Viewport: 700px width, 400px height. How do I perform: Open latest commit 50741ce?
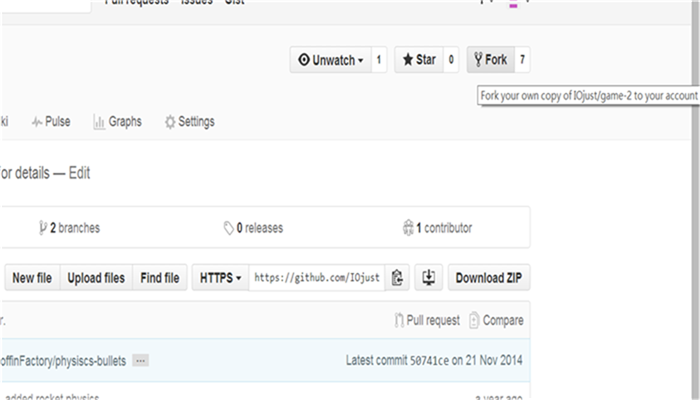429,360
